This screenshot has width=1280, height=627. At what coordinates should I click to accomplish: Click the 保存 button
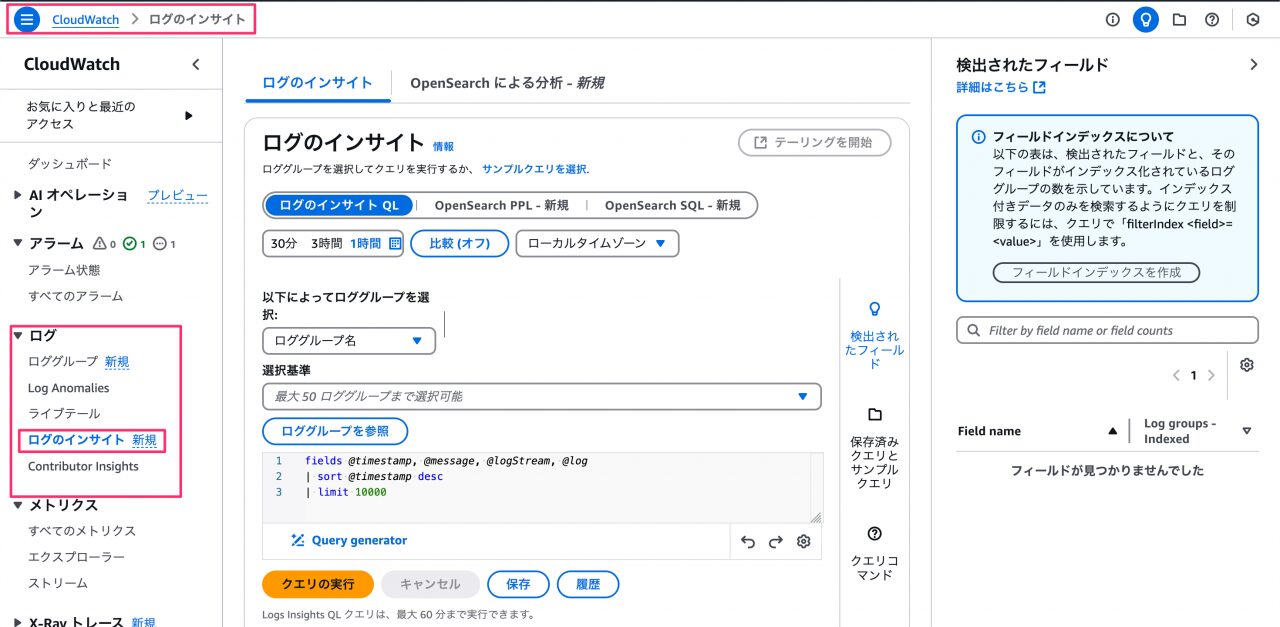518,585
